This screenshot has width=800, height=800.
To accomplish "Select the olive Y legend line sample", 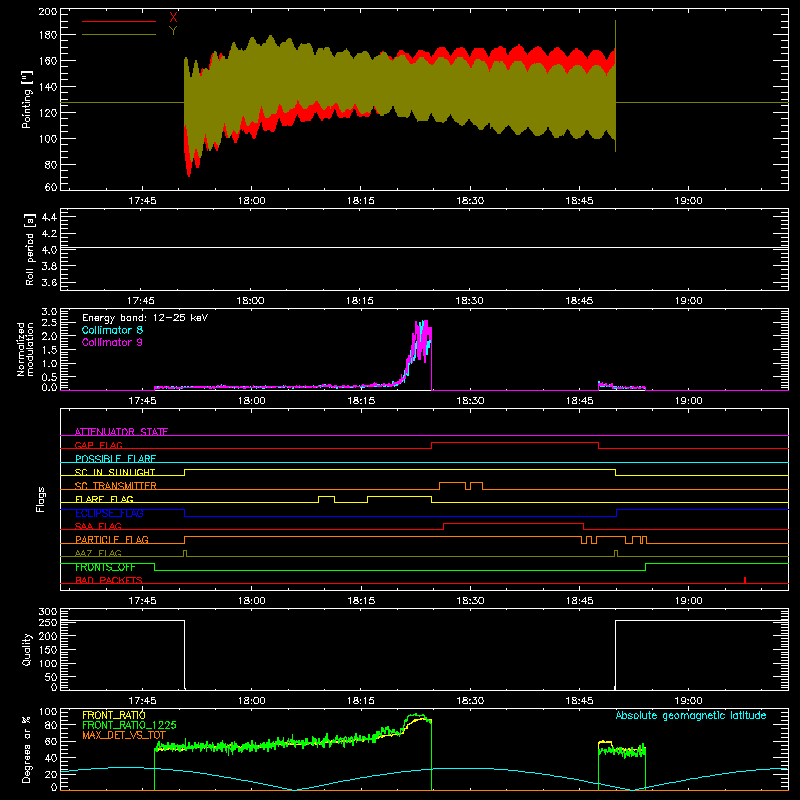I will click(119, 35).
